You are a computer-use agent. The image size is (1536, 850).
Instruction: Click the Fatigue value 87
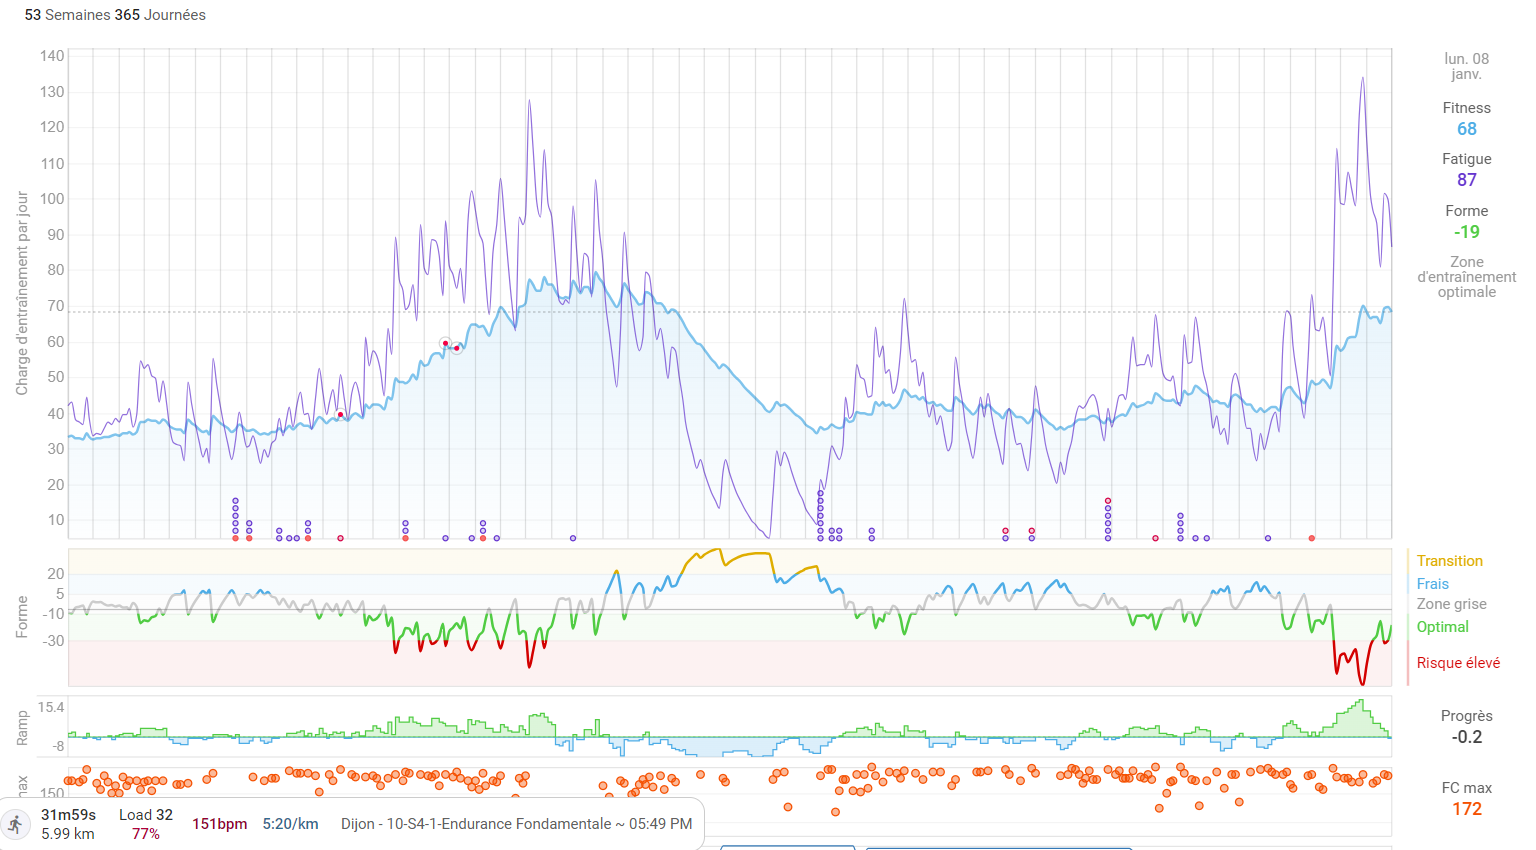1466,180
